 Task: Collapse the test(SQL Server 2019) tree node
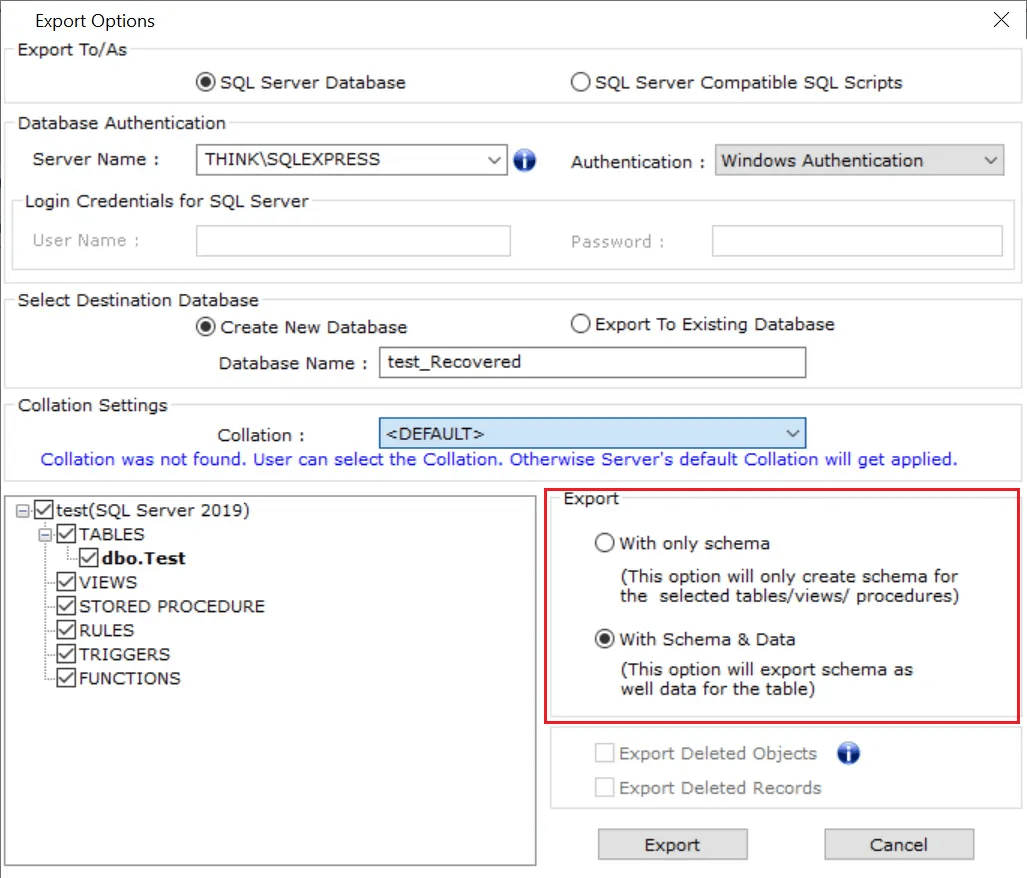click(22, 511)
